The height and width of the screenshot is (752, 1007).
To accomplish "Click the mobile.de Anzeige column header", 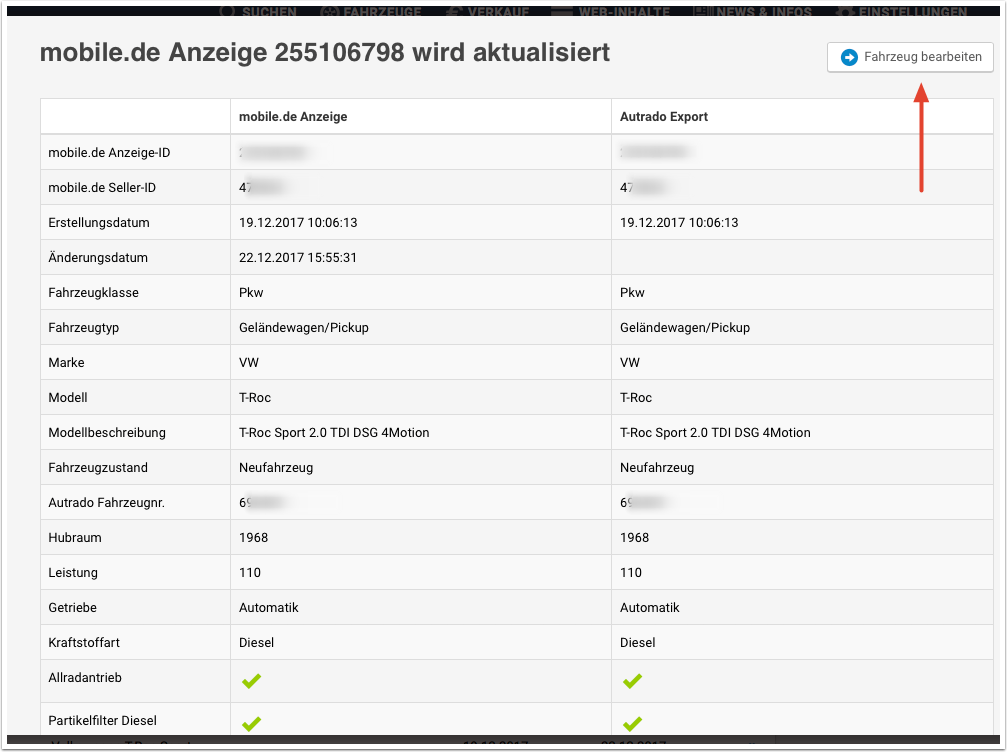I will (x=293, y=117).
